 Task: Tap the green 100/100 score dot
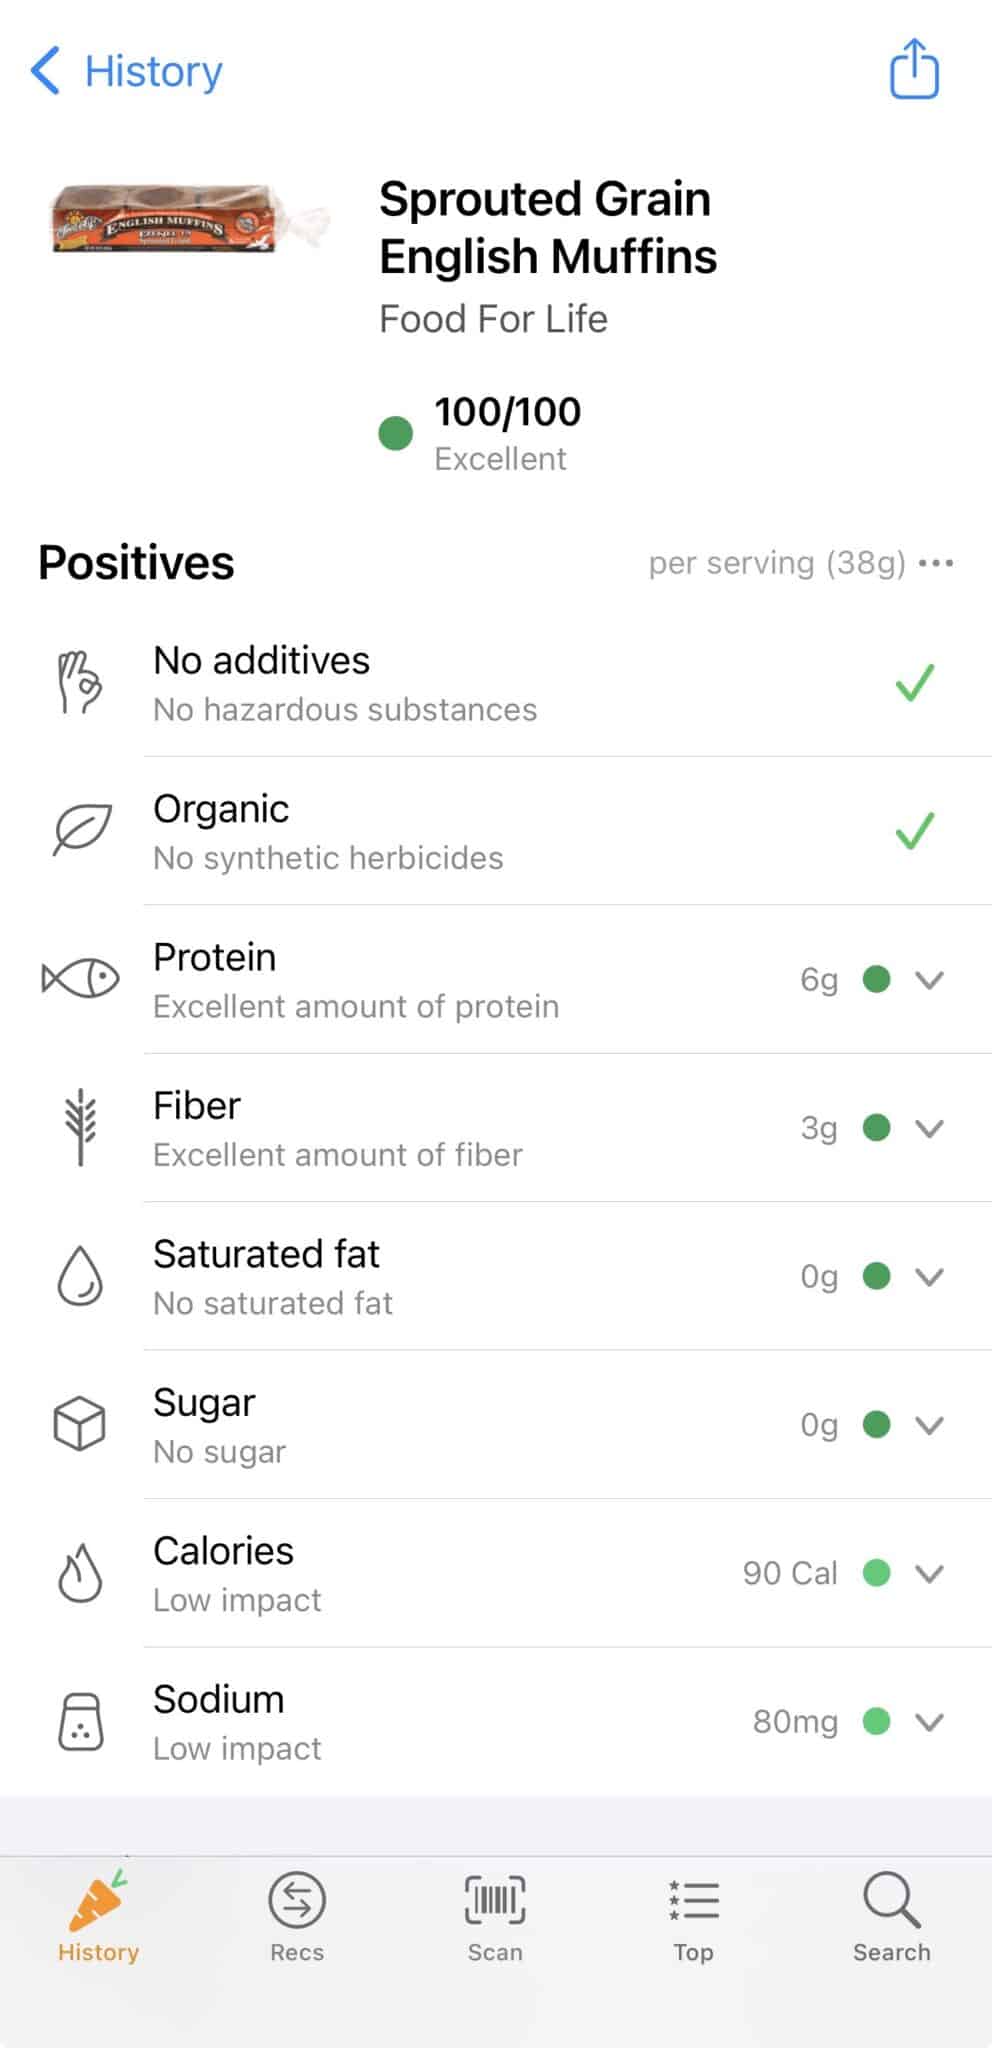(x=396, y=434)
